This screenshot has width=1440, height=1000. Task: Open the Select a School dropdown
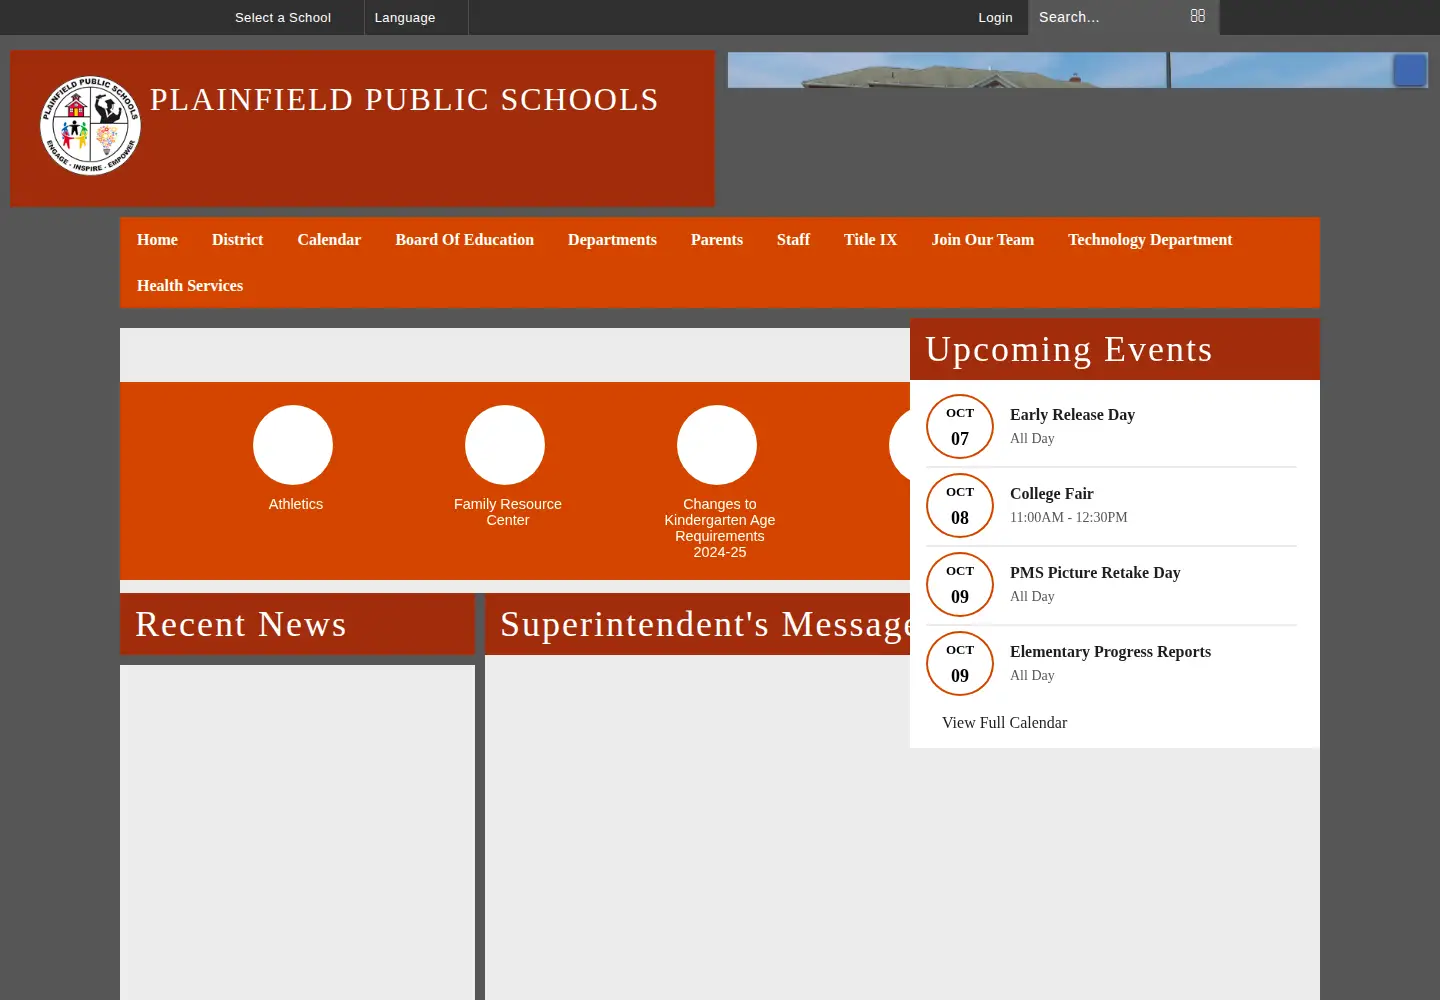(x=283, y=17)
